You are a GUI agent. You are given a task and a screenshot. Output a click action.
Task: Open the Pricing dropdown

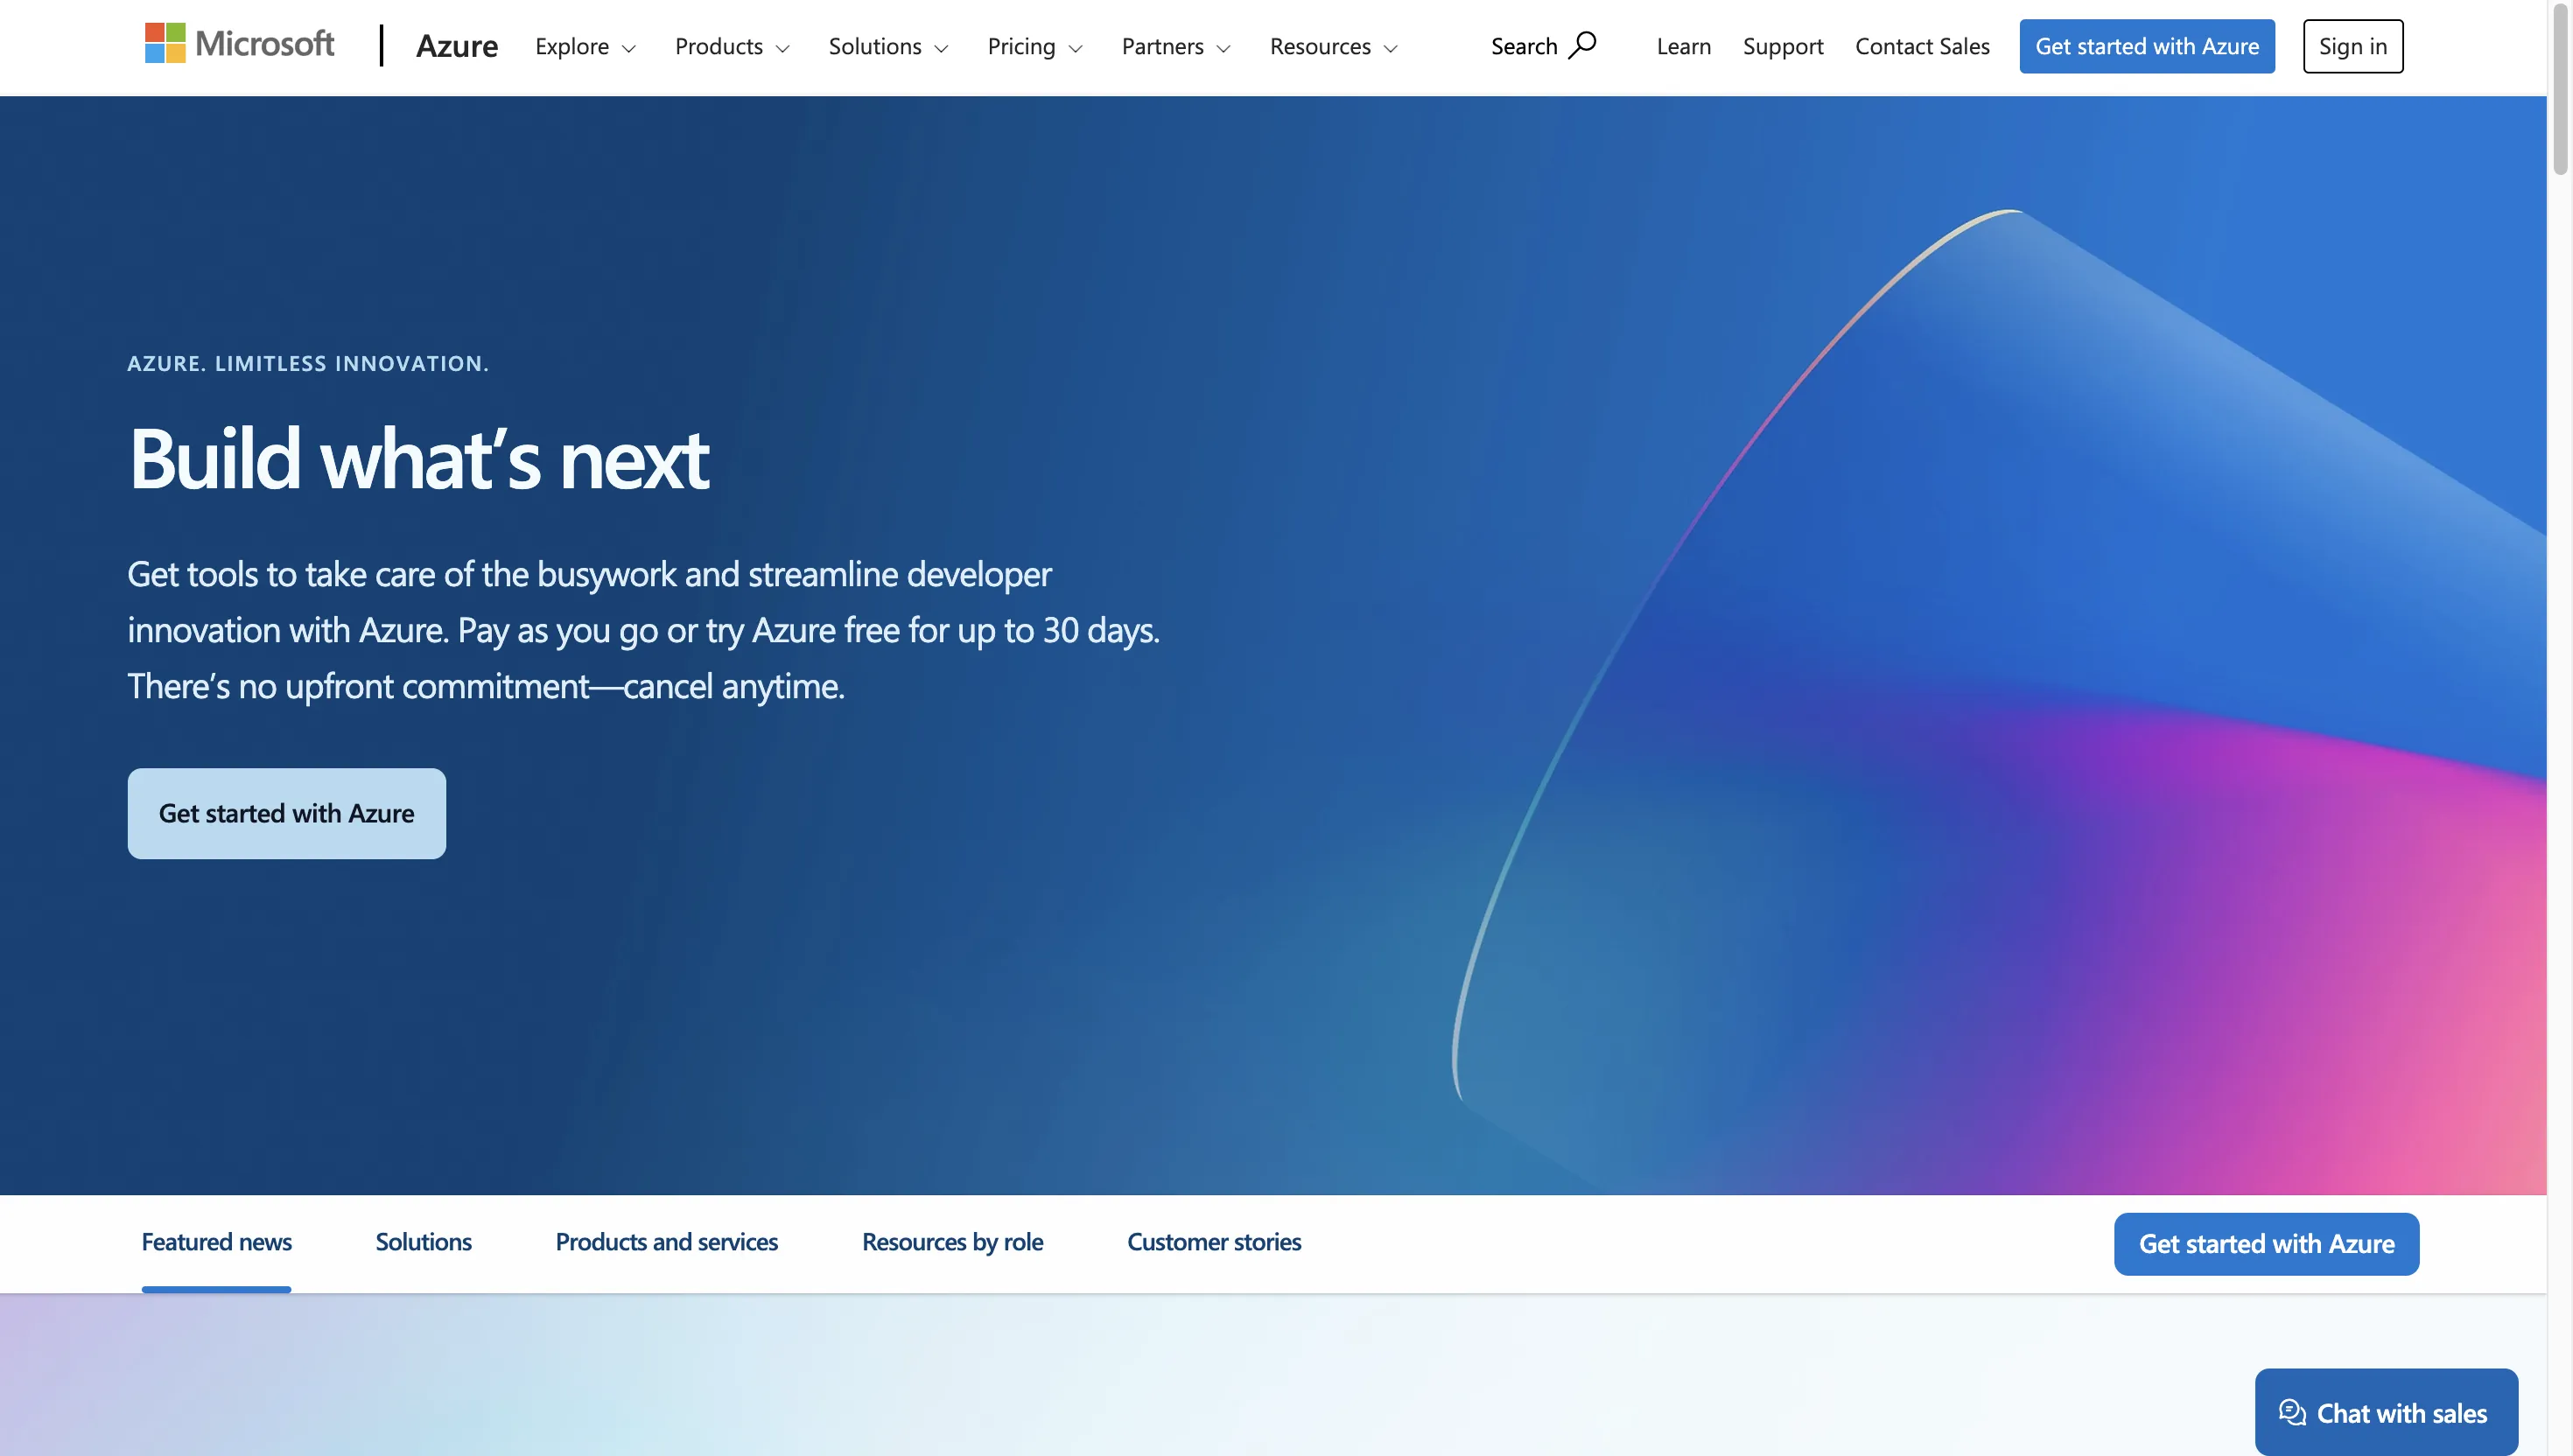1034,47
